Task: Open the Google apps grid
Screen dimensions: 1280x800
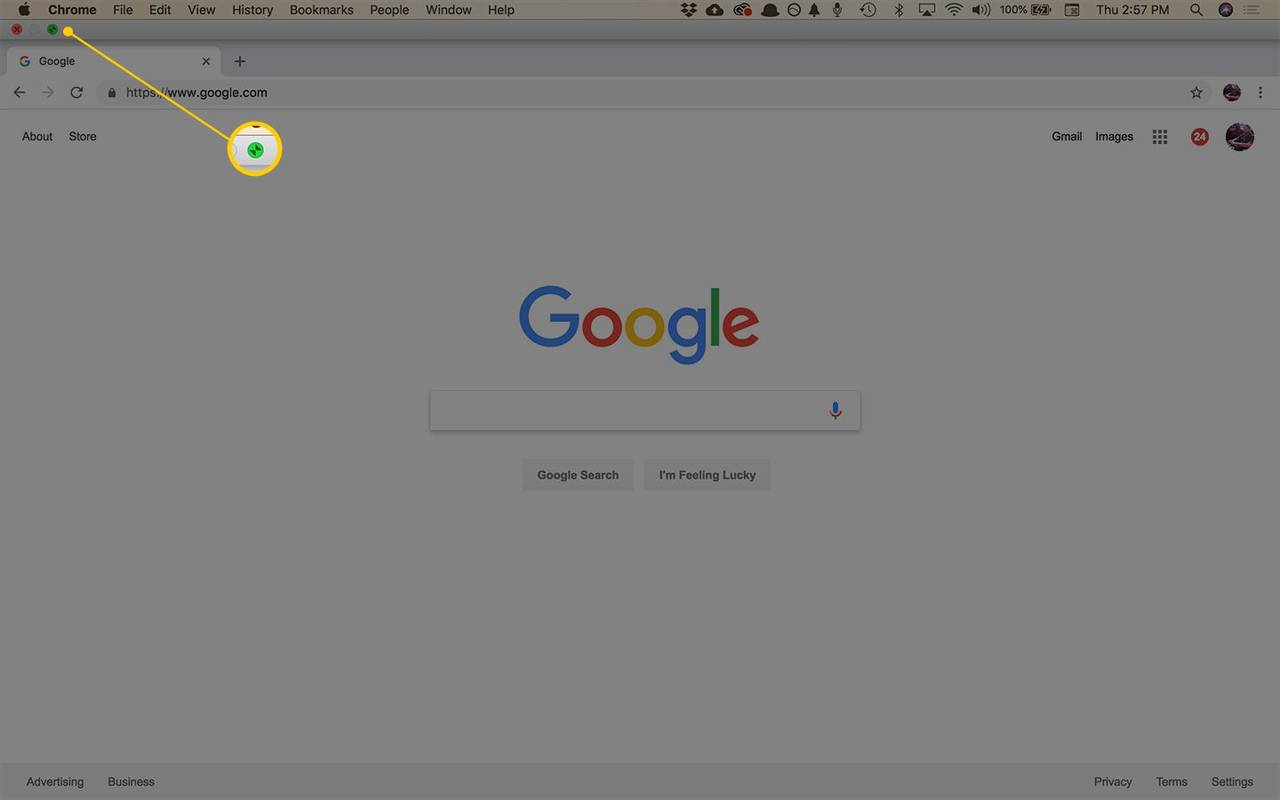Action: [1160, 137]
